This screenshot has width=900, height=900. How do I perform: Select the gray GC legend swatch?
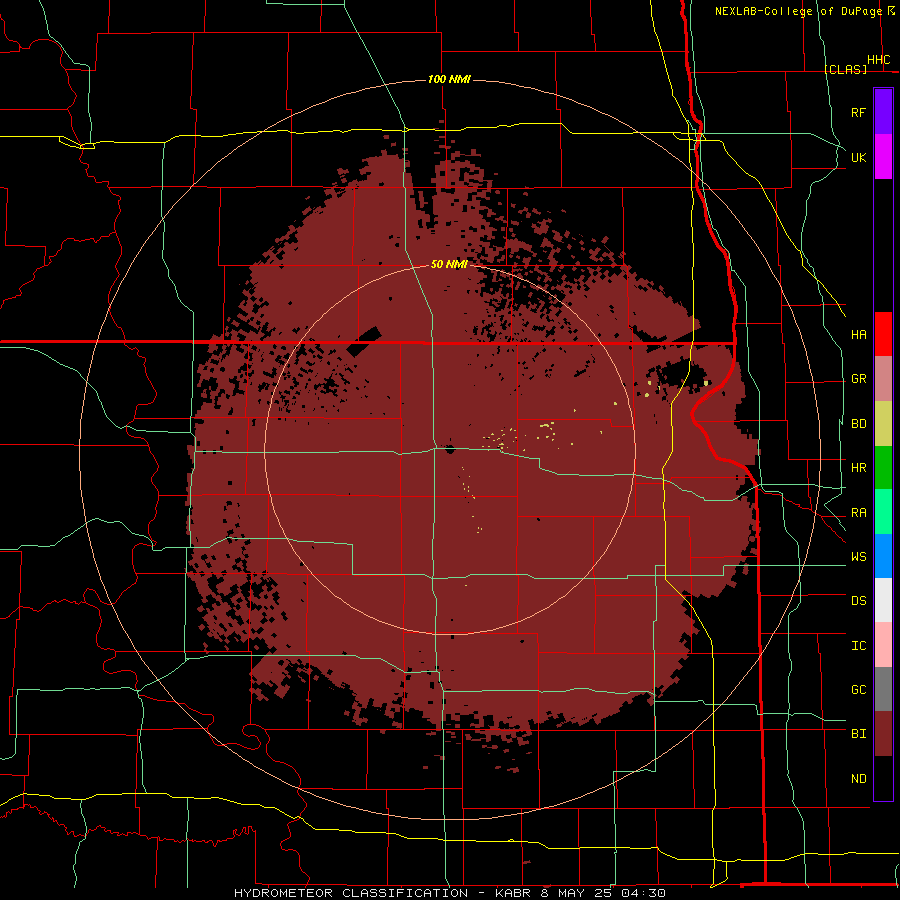click(x=883, y=689)
